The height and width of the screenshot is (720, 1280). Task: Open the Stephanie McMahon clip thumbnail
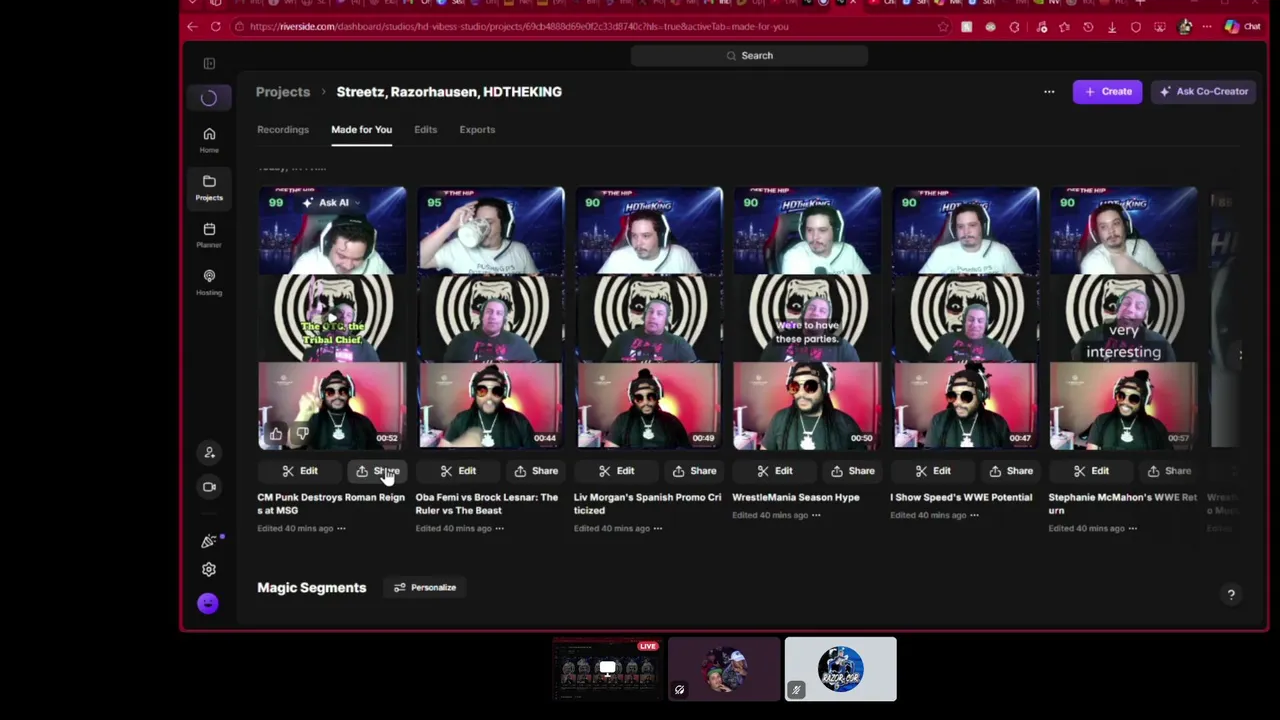(1123, 318)
